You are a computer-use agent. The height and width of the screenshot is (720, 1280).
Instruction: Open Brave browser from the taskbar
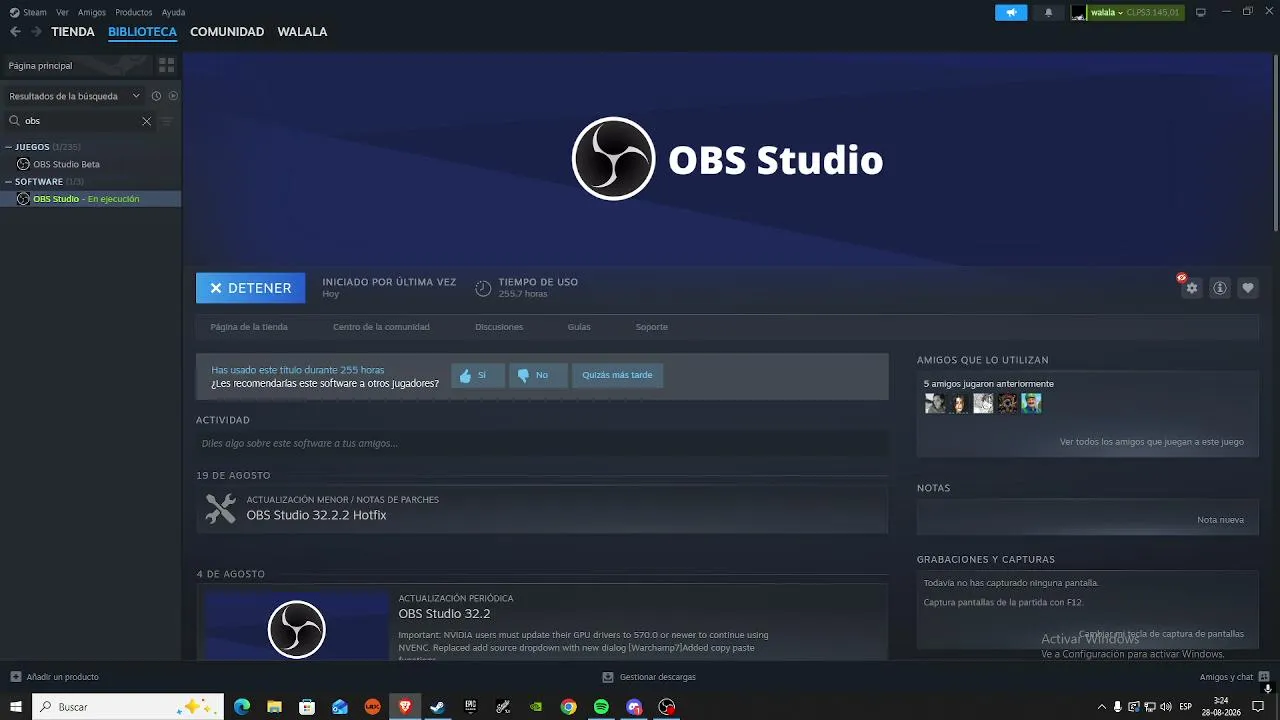click(x=405, y=707)
